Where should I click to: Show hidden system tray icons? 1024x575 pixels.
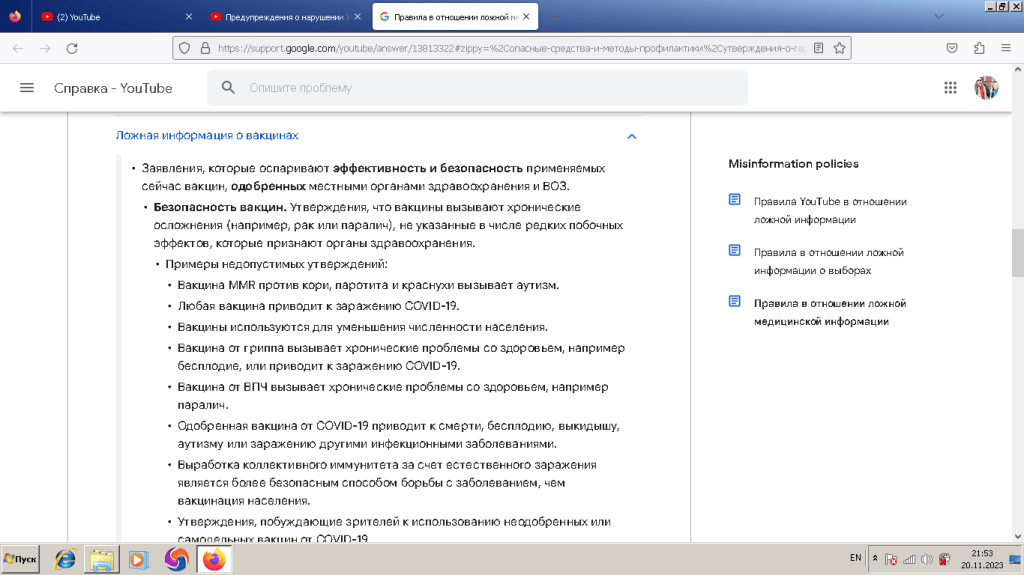(875, 558)
